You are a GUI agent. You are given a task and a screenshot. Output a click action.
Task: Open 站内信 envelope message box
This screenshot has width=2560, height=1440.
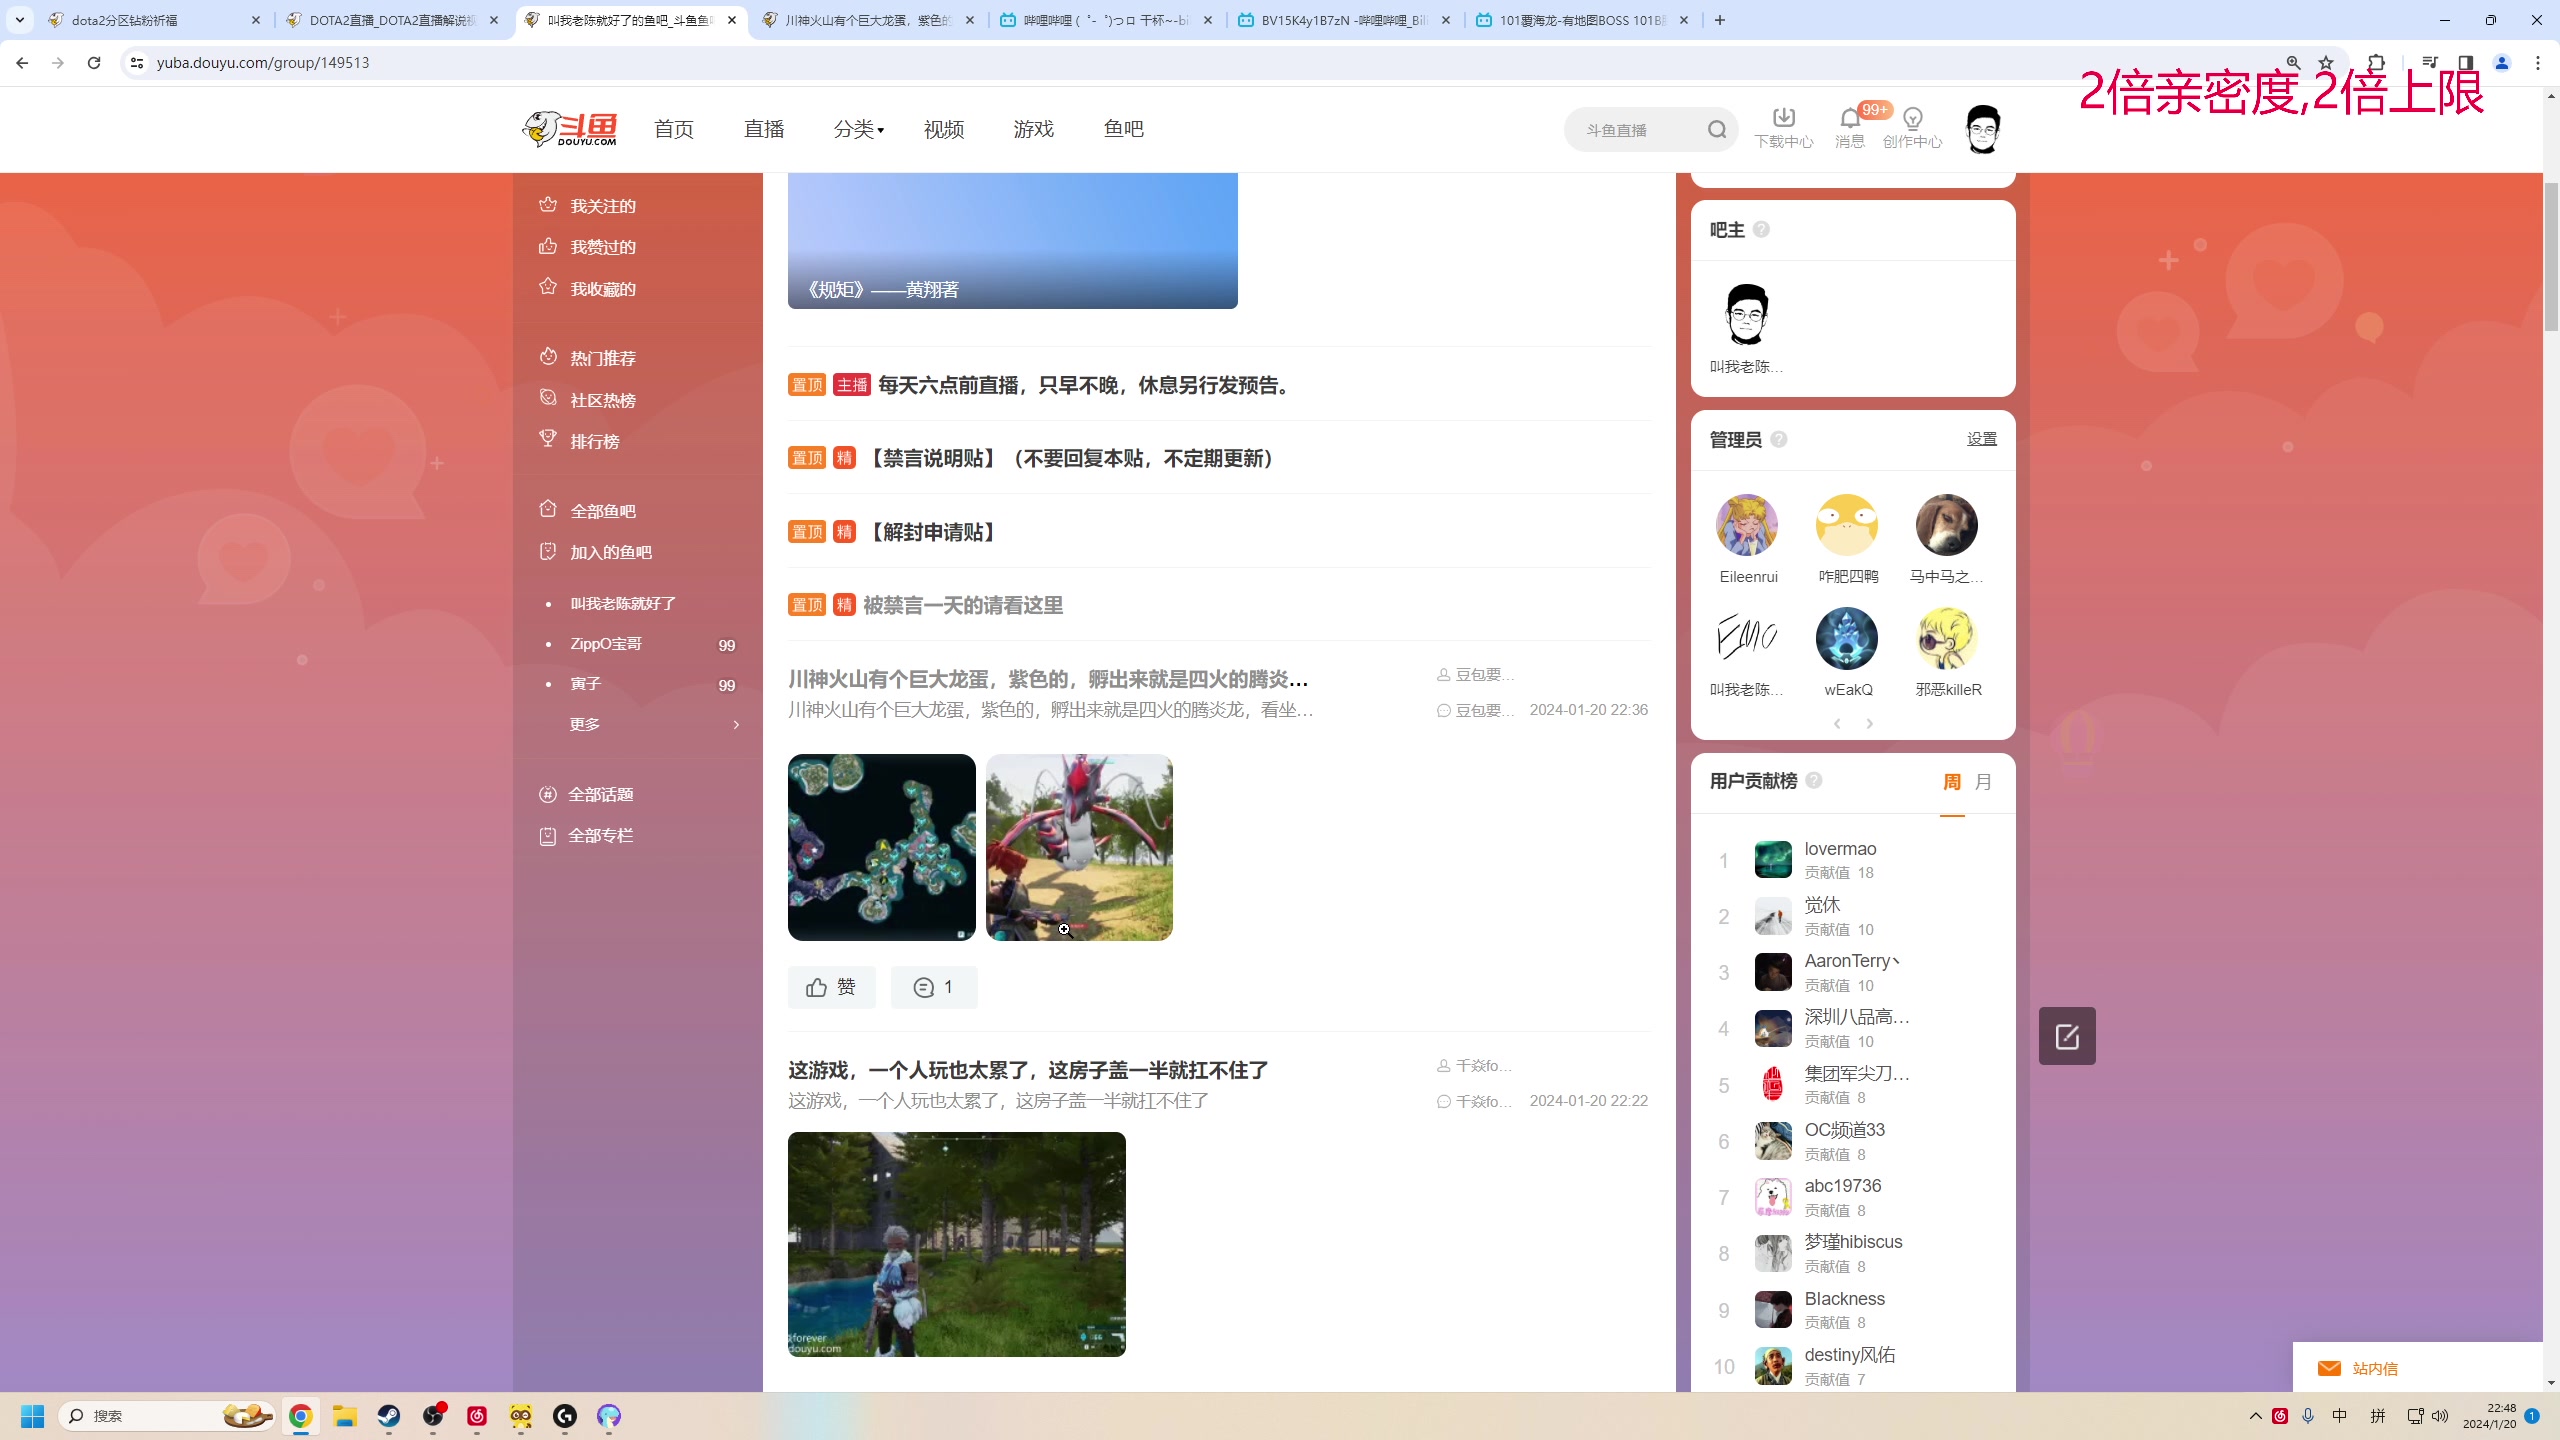point(2417,1367)
